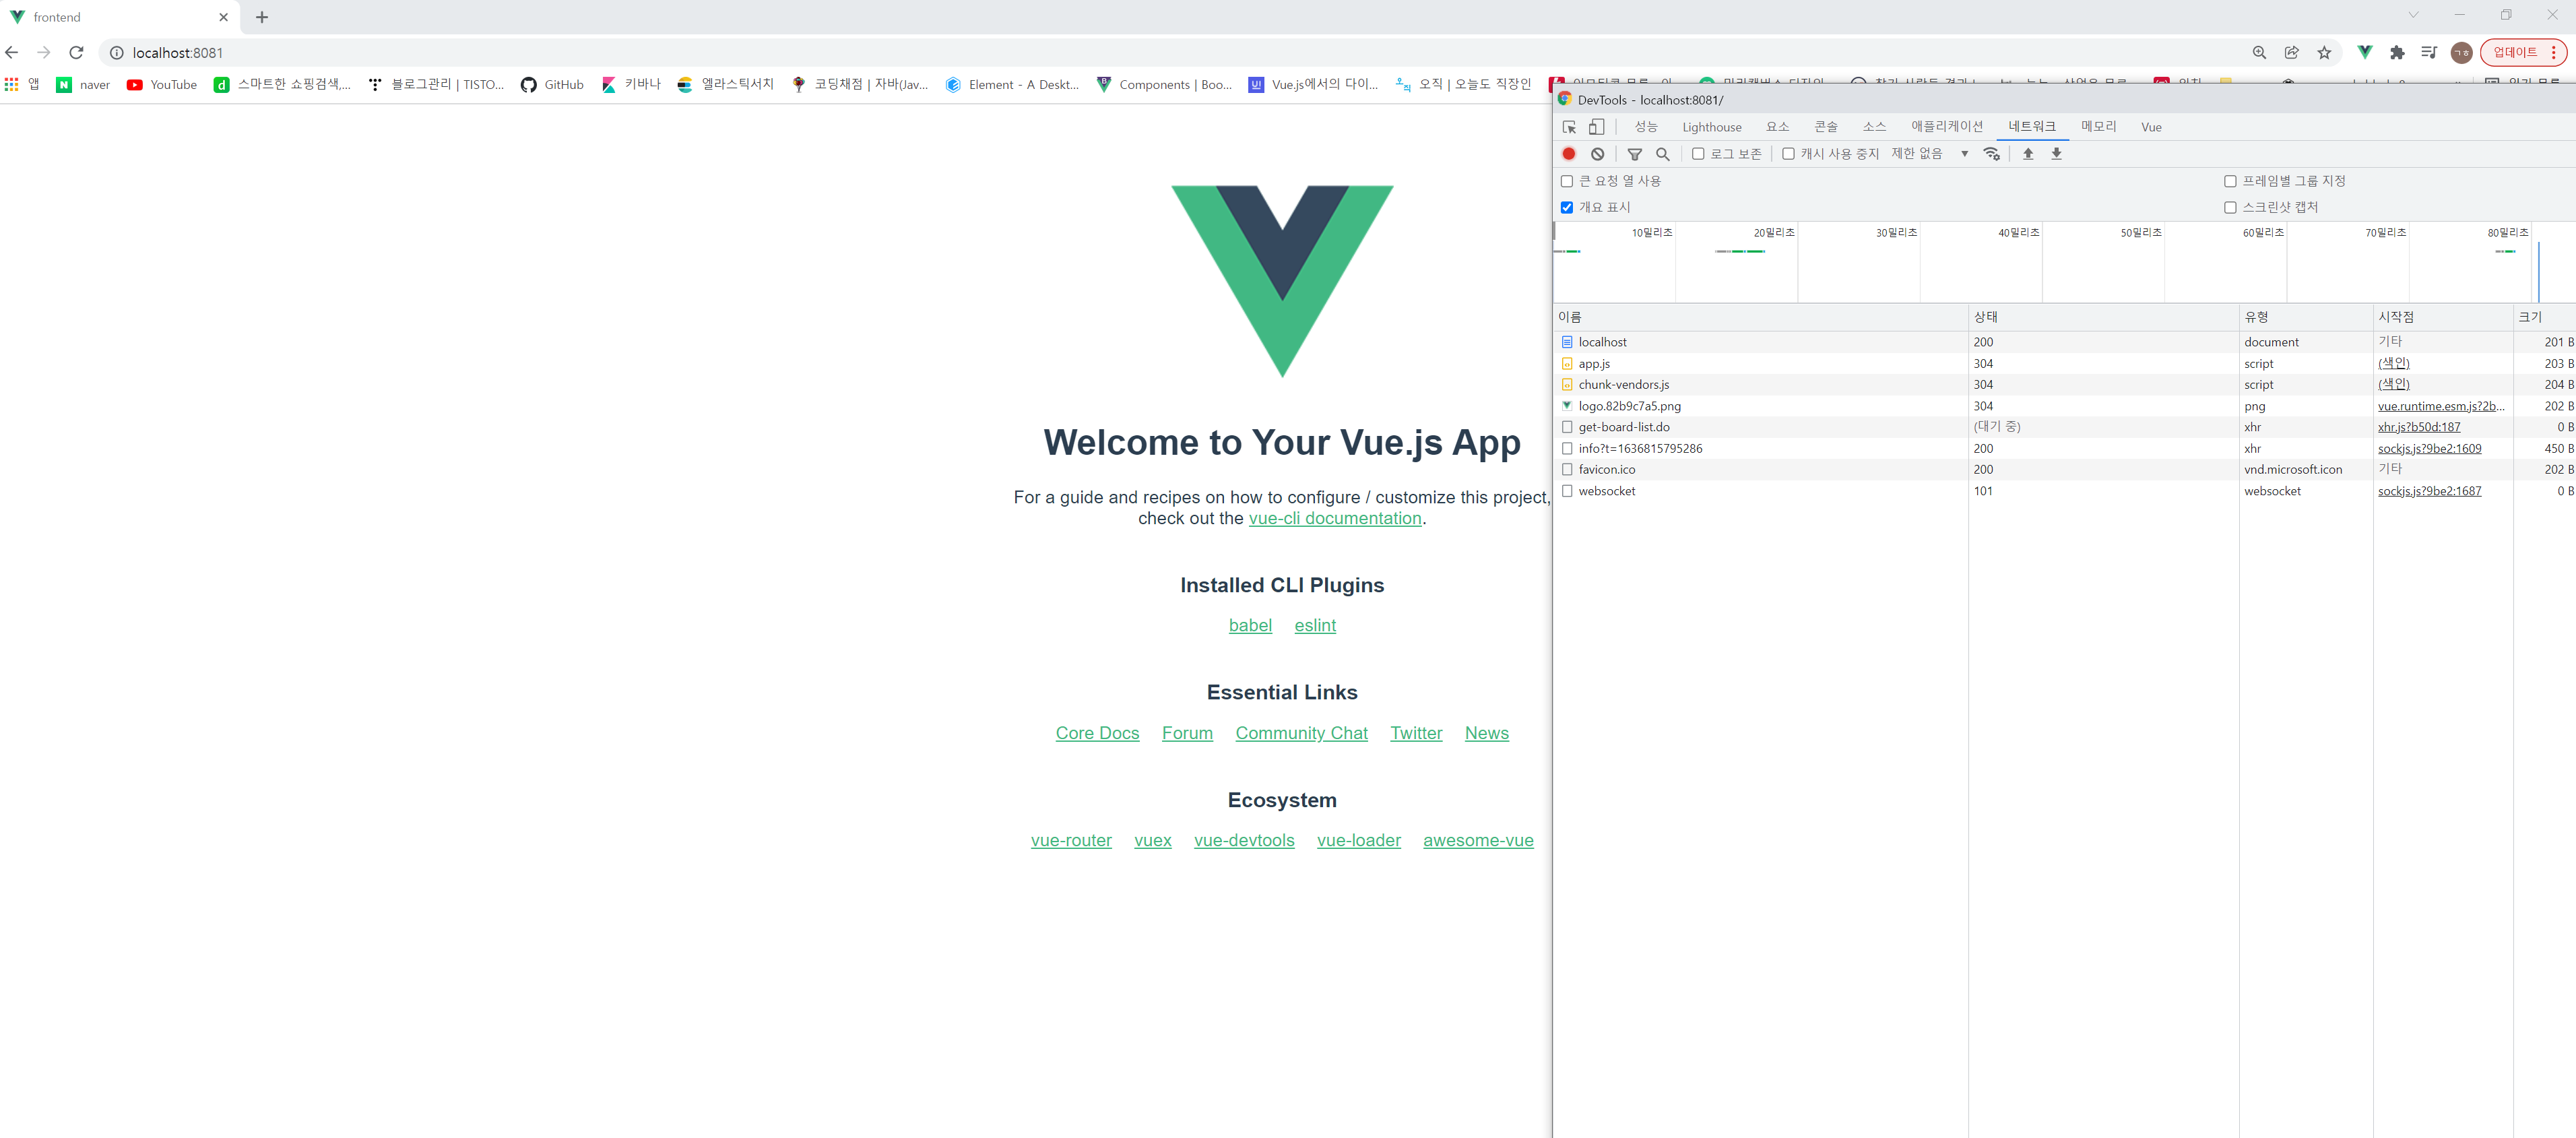
Task: Toggle the network filter funnel icon
Action: click(1634, 154)
